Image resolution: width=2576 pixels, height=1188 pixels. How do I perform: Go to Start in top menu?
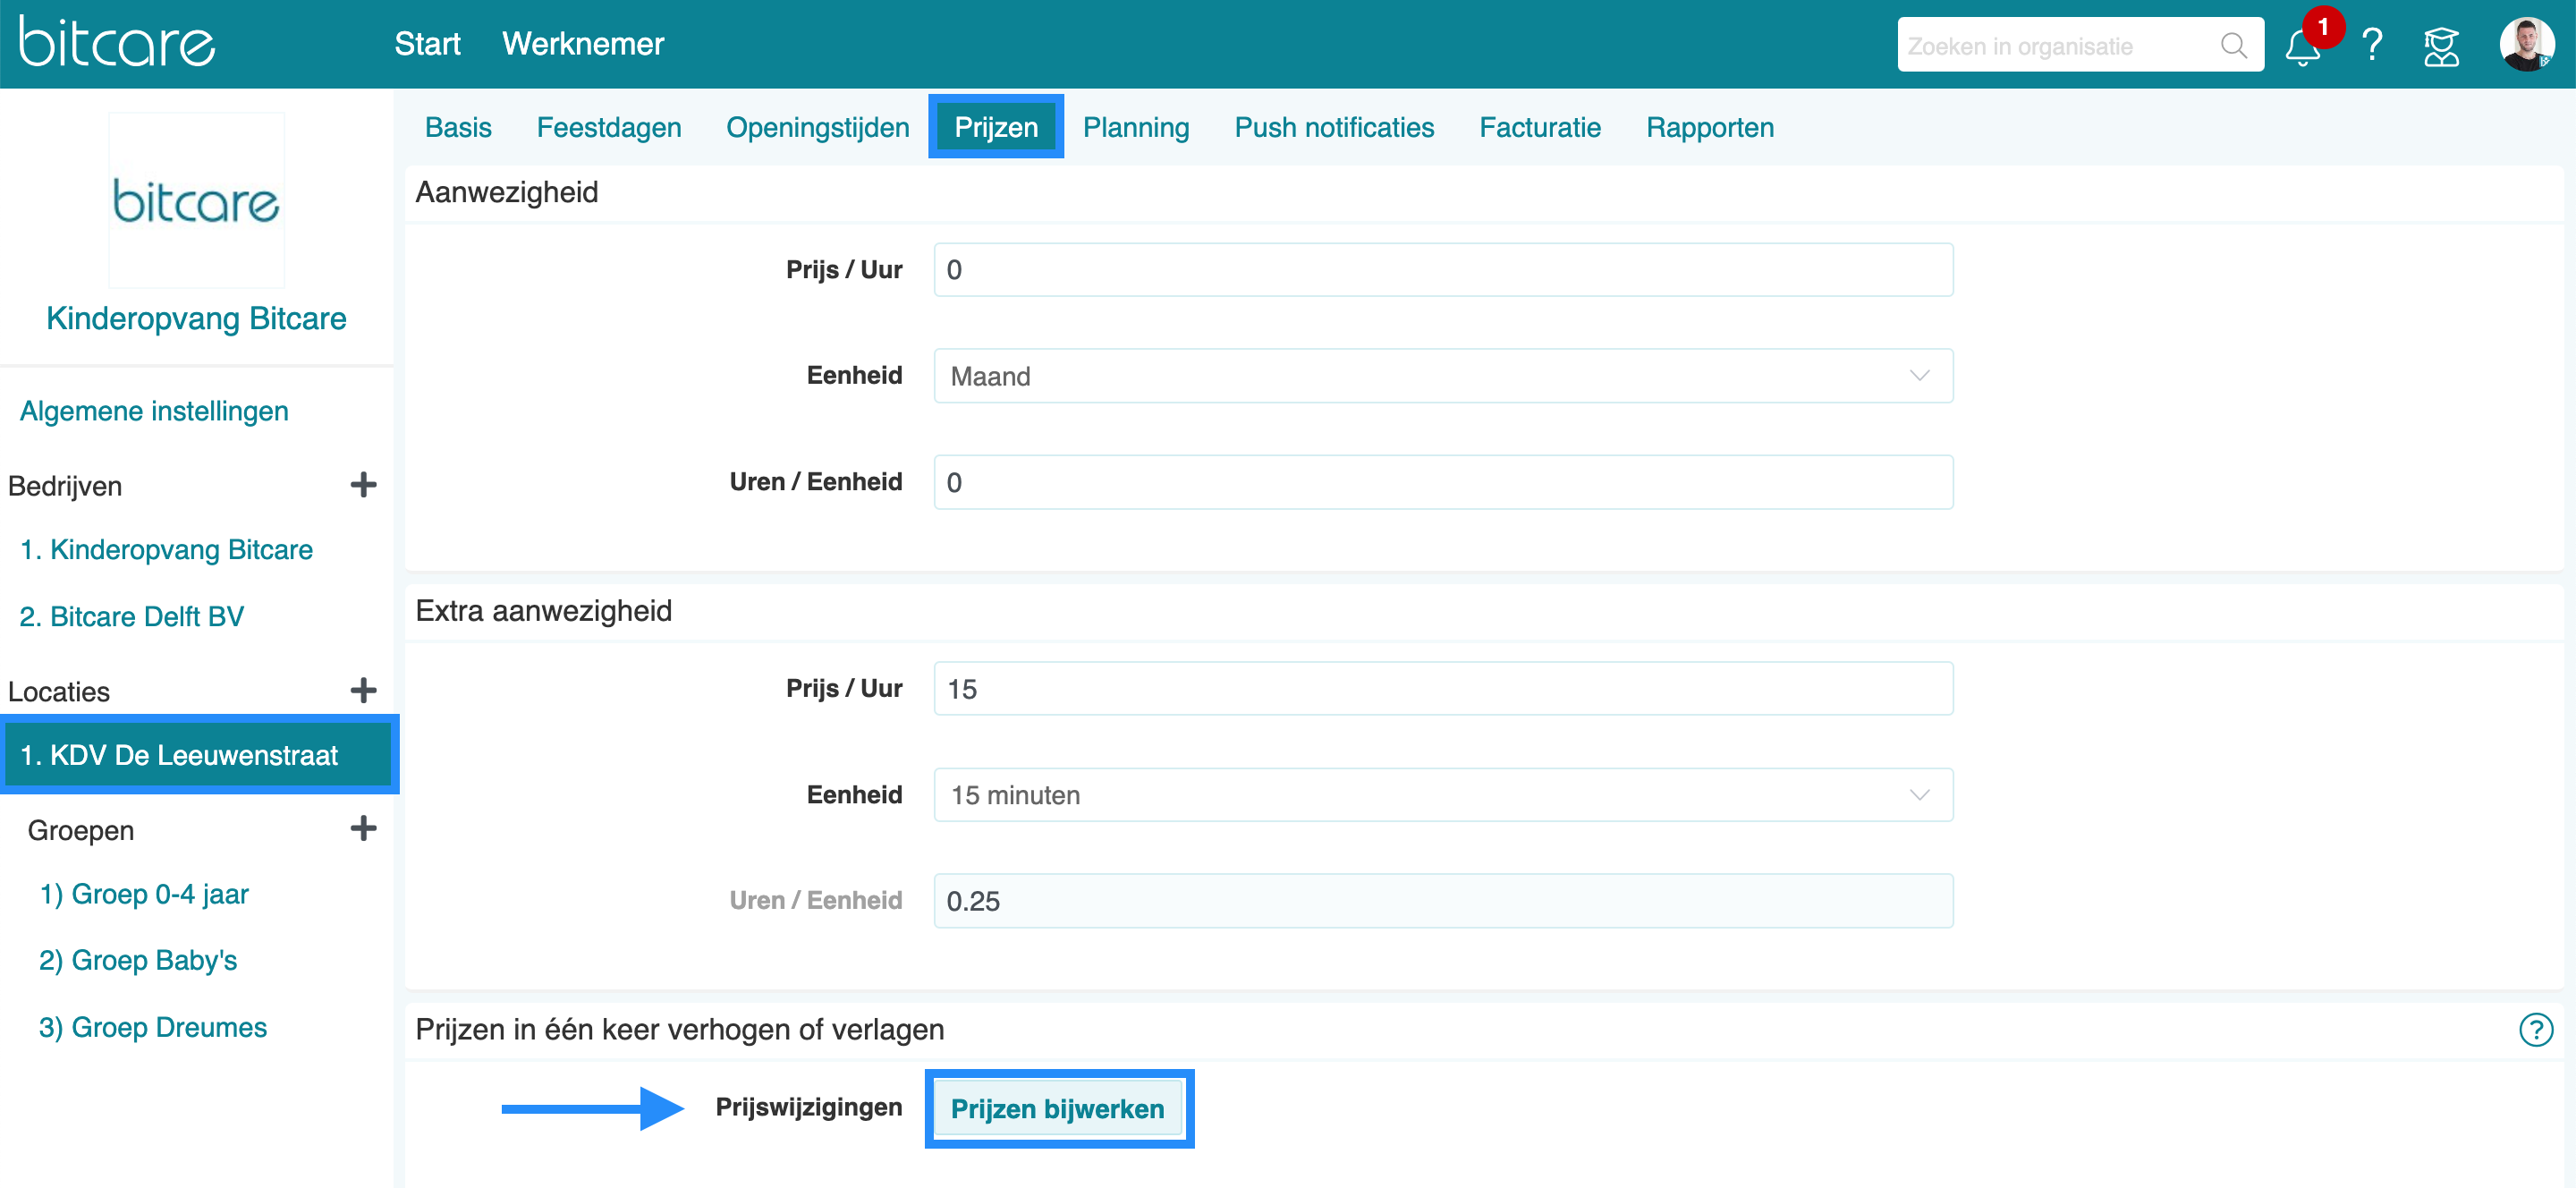(427, 44)
